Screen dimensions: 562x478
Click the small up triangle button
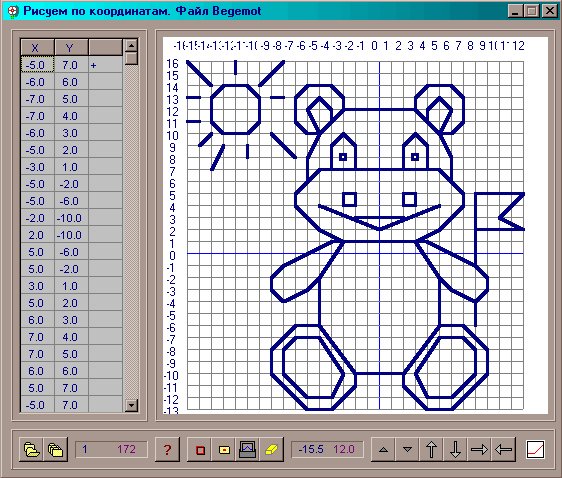pos(383,449)
